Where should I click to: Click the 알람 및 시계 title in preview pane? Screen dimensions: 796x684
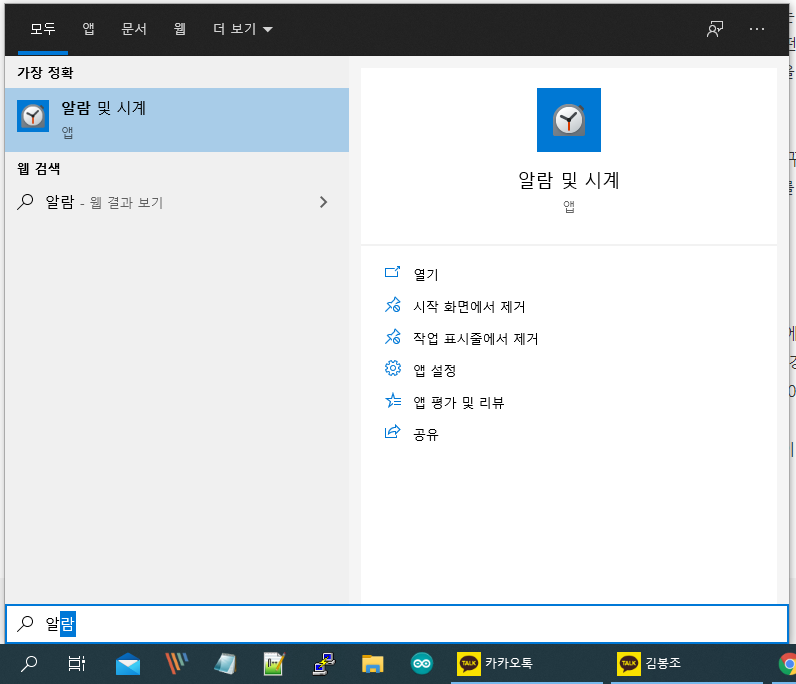pos(569,180)
